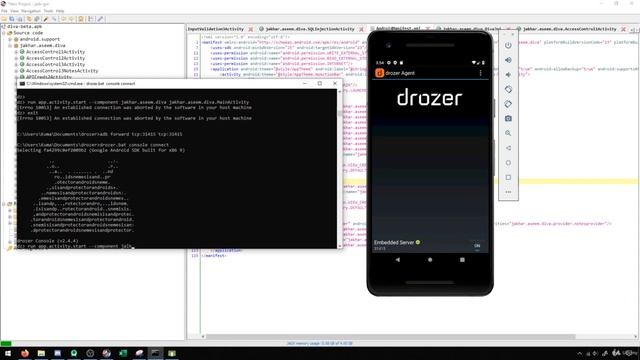The width and height of the screenshot is (640, 360).
Task: Open Class search icon in jadx toolbar
Action: coord(53,19)
